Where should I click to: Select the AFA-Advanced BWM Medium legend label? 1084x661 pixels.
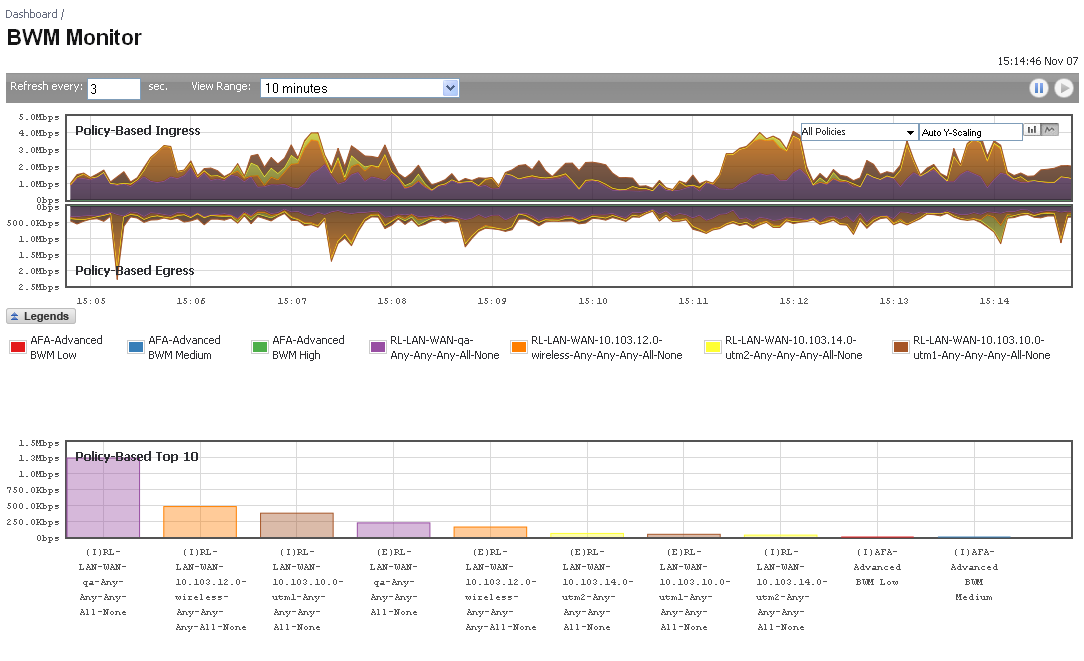tap(185, 347)
